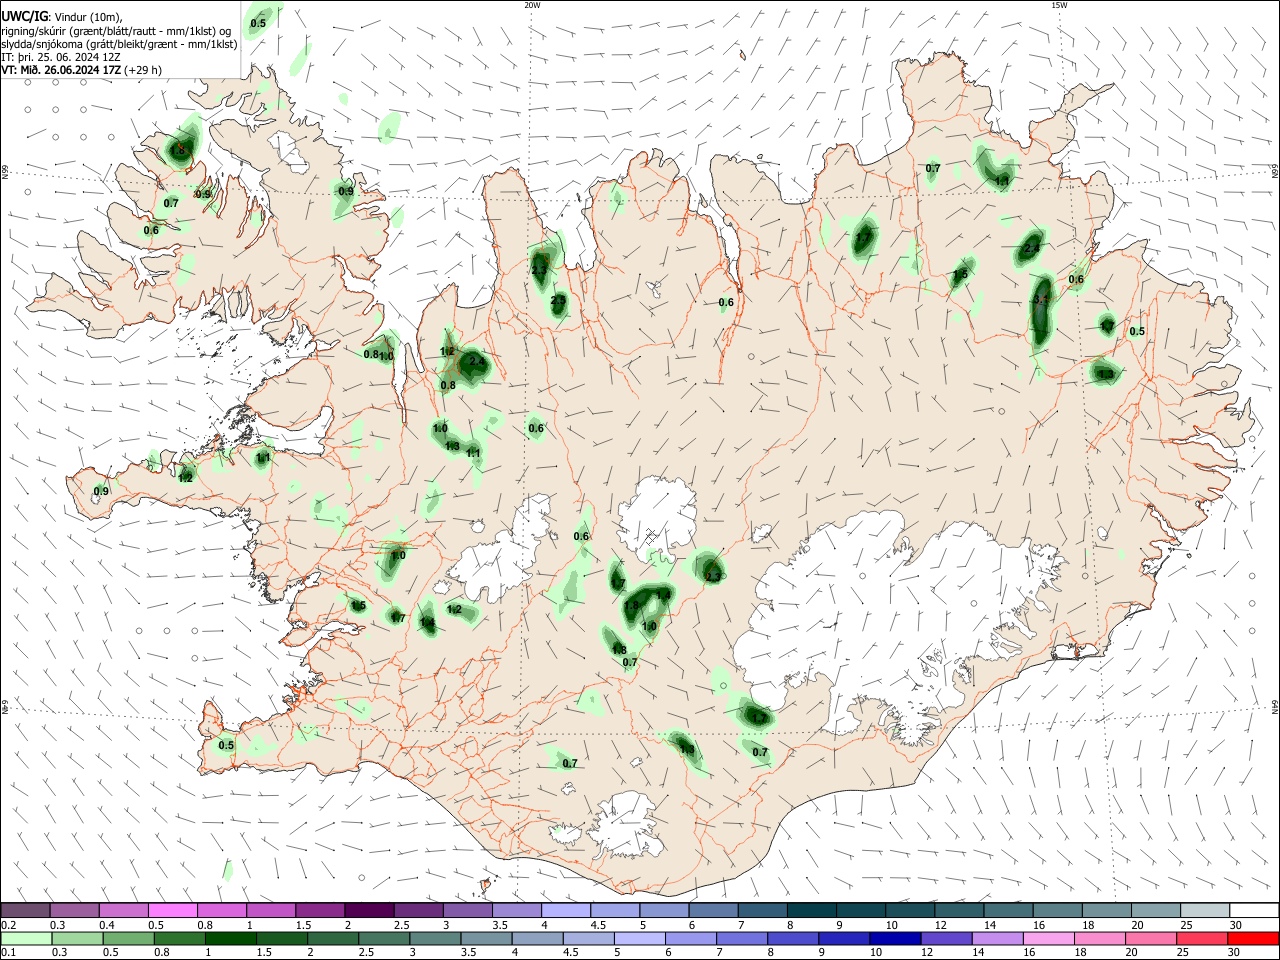
Task: Select the light gray 25–30 snow swatch
Action: tap(1205, 911)
